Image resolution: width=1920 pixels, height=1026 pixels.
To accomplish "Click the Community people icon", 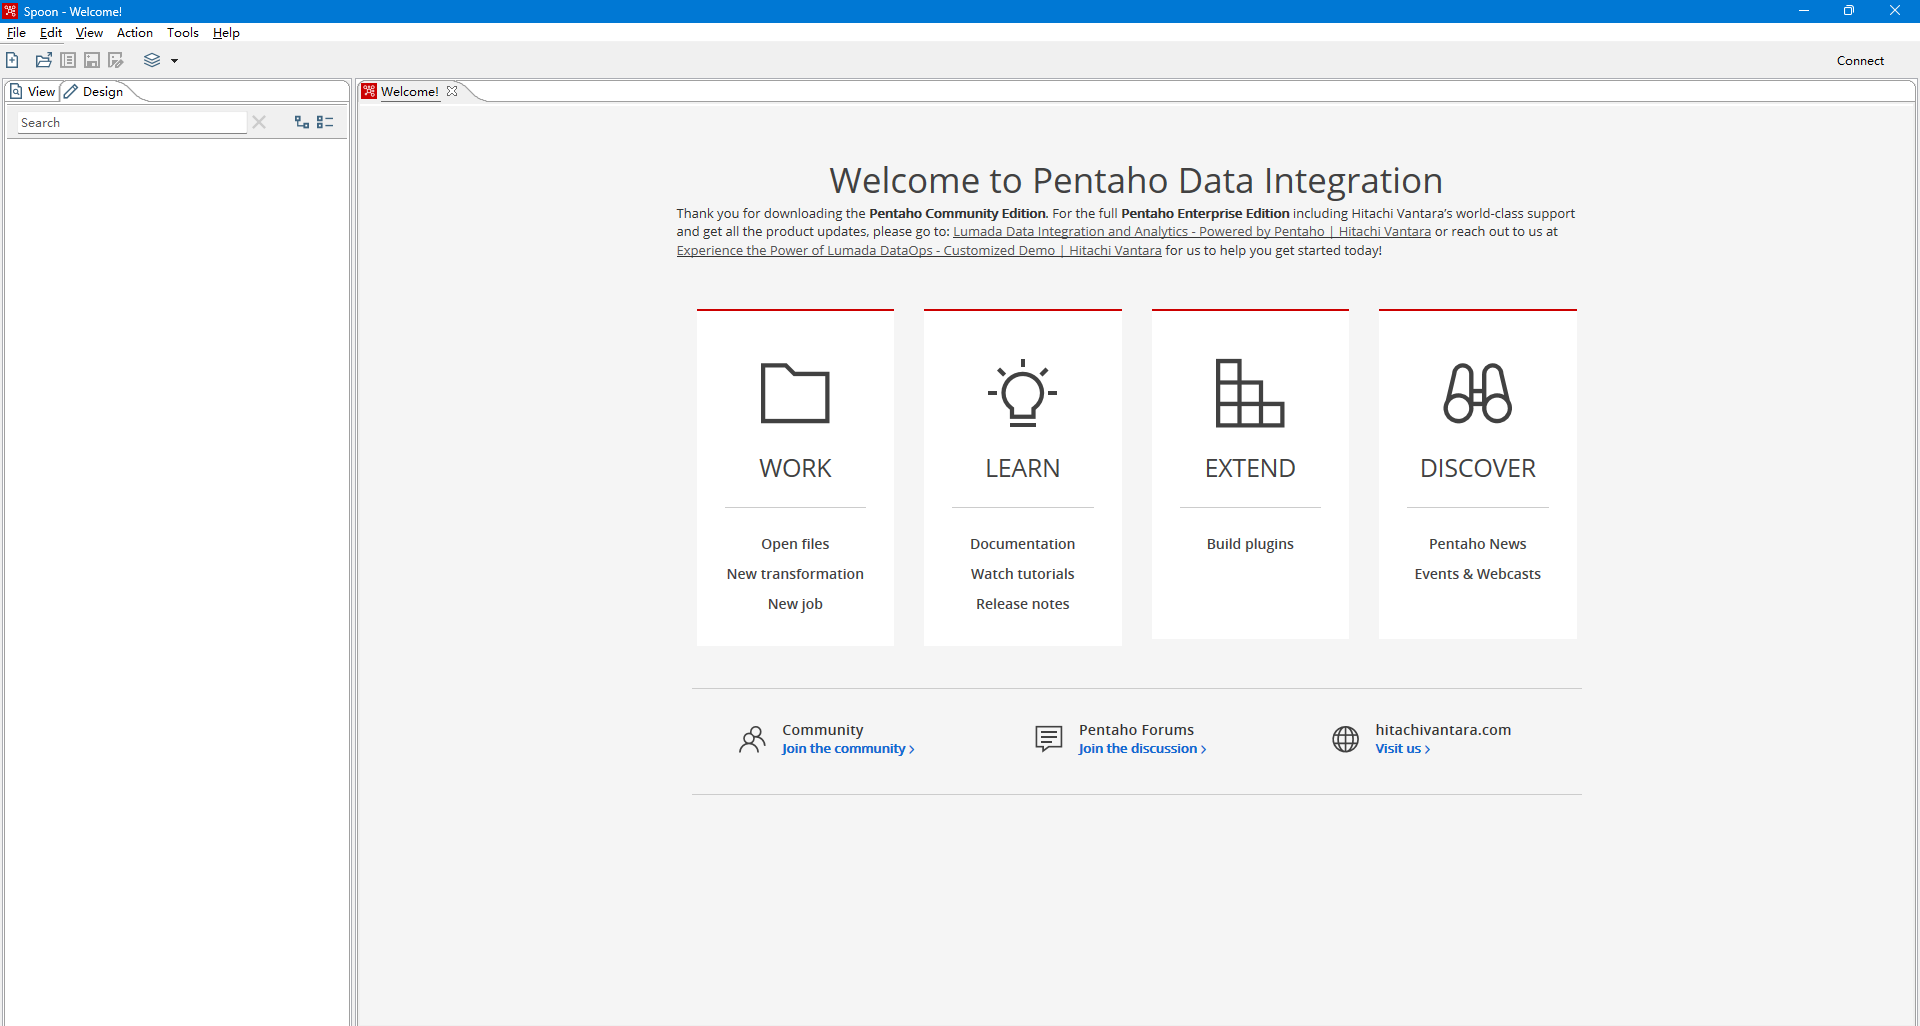I will point(752,739).
